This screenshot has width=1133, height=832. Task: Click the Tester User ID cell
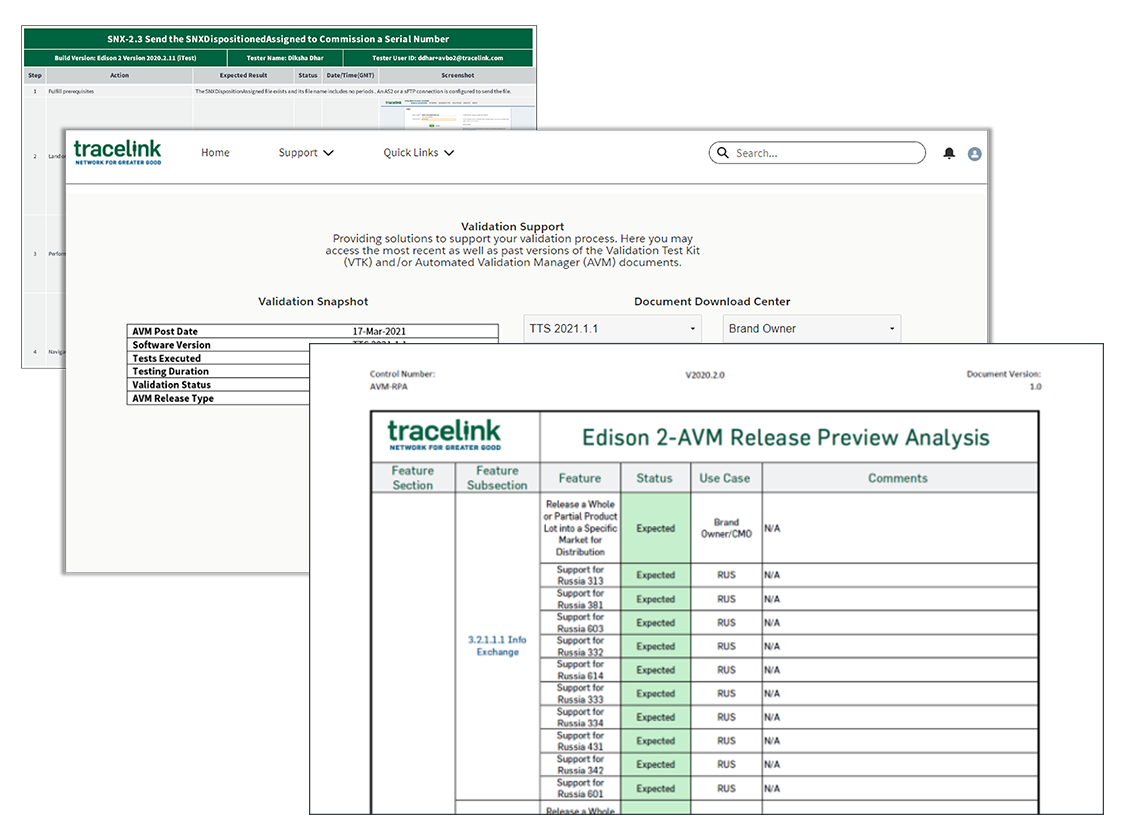(x=438, y=58)
